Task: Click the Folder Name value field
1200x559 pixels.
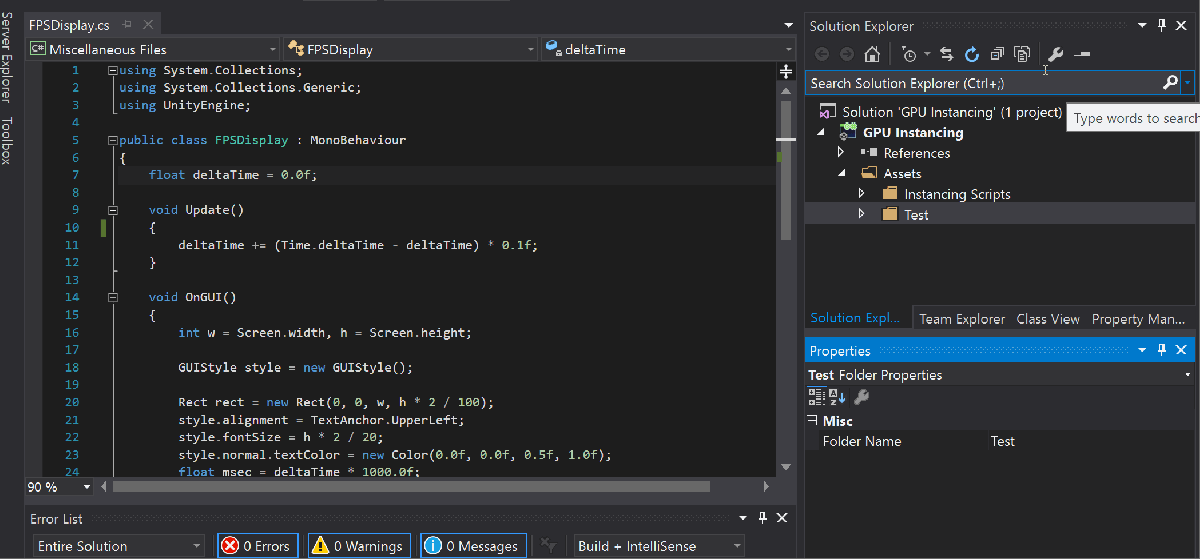Action: (1090, 441)
